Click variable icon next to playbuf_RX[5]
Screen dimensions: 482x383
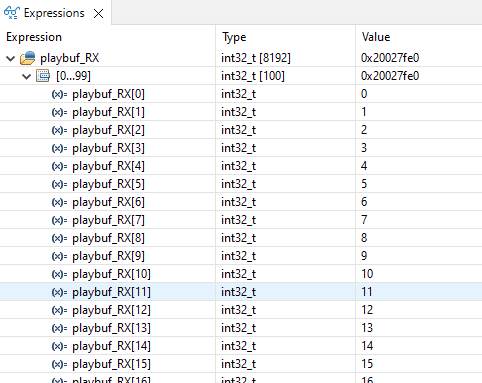[x=59, y=185]
